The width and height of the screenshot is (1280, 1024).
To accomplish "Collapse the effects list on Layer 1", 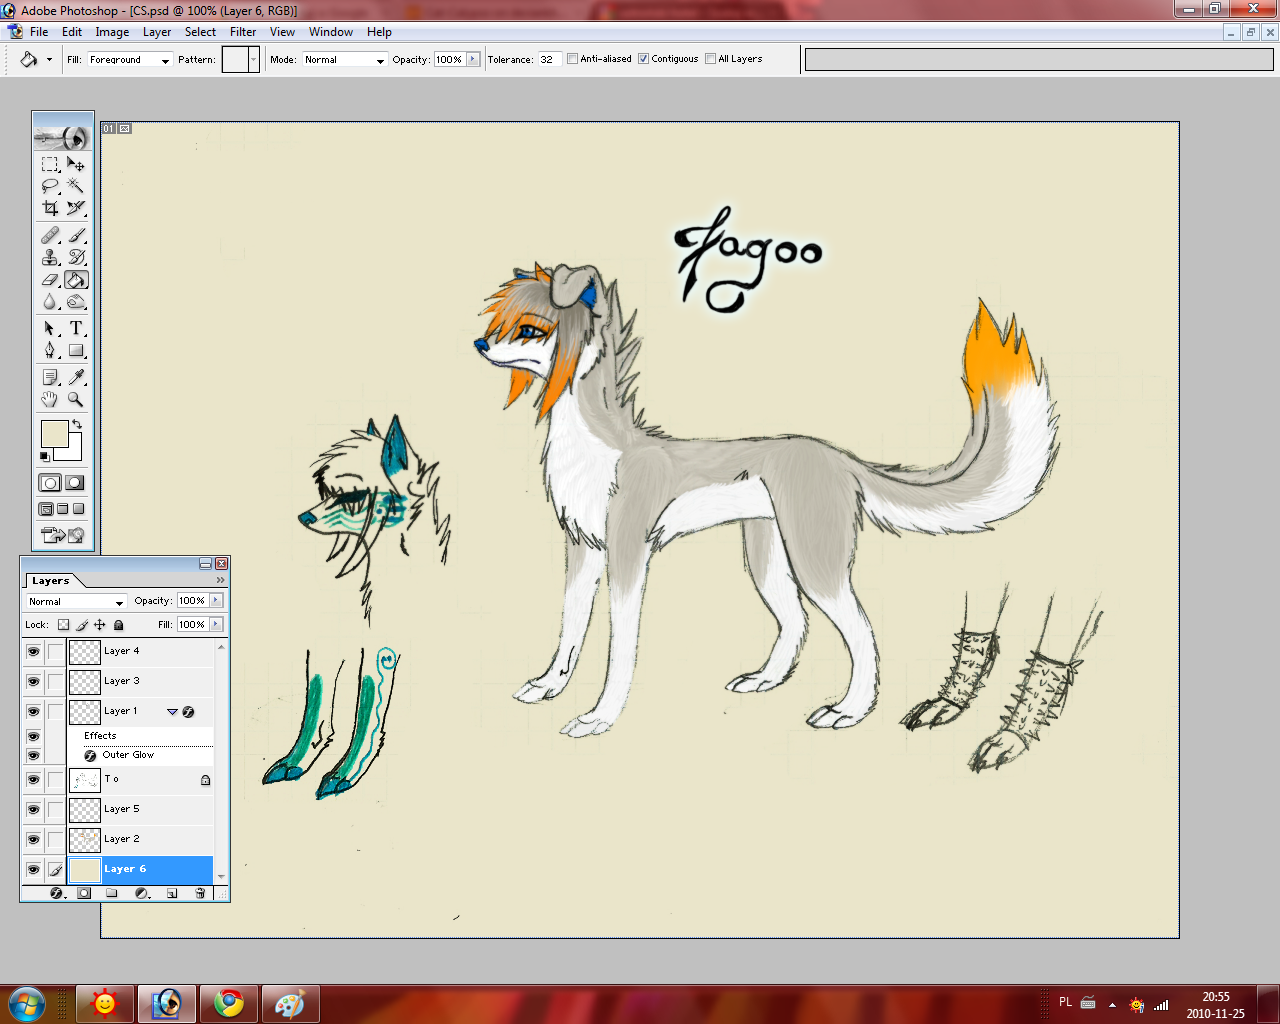I will click(170, 711).
